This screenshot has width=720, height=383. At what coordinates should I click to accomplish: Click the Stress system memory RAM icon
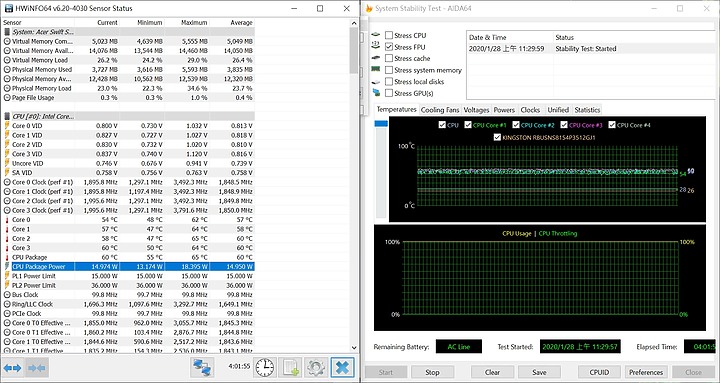pyautogui.click(x=376, y=69)
